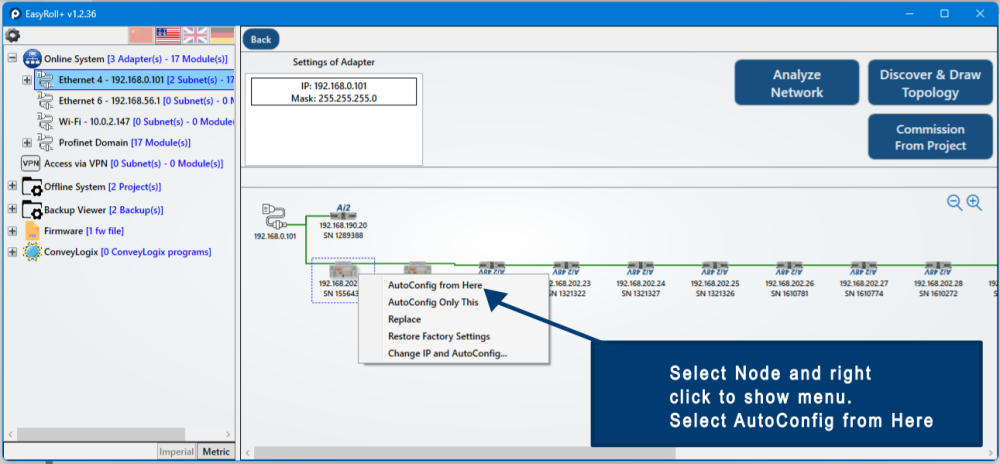Click the VPN icon
Screen dimensions: 1000x464
(x=31, y=163)
